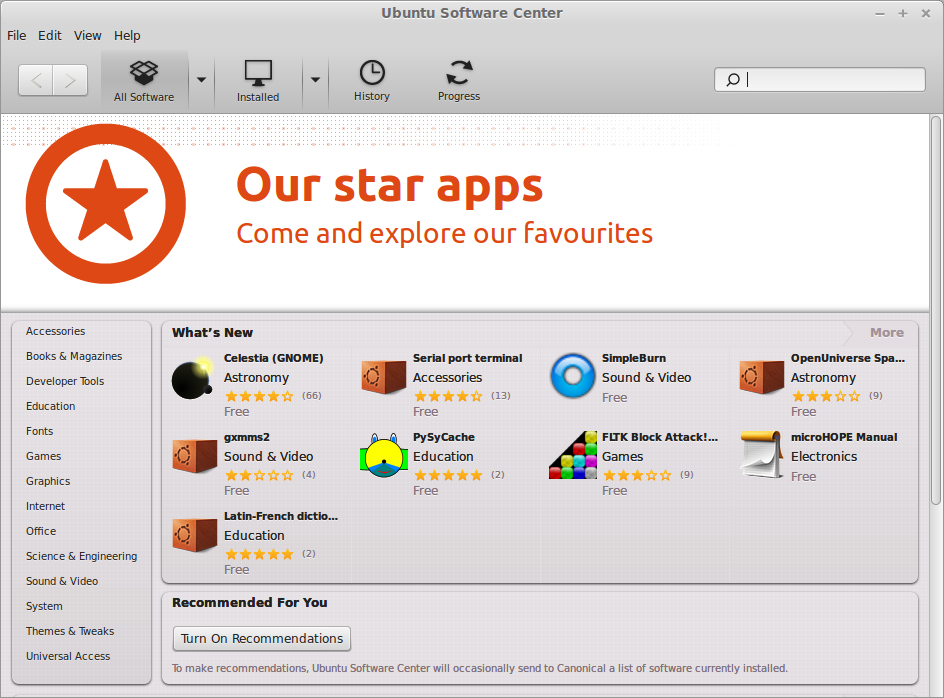Click the Celestia (GNOME) app icon
The width and height of the screenshot is (944, 698).
192,377
